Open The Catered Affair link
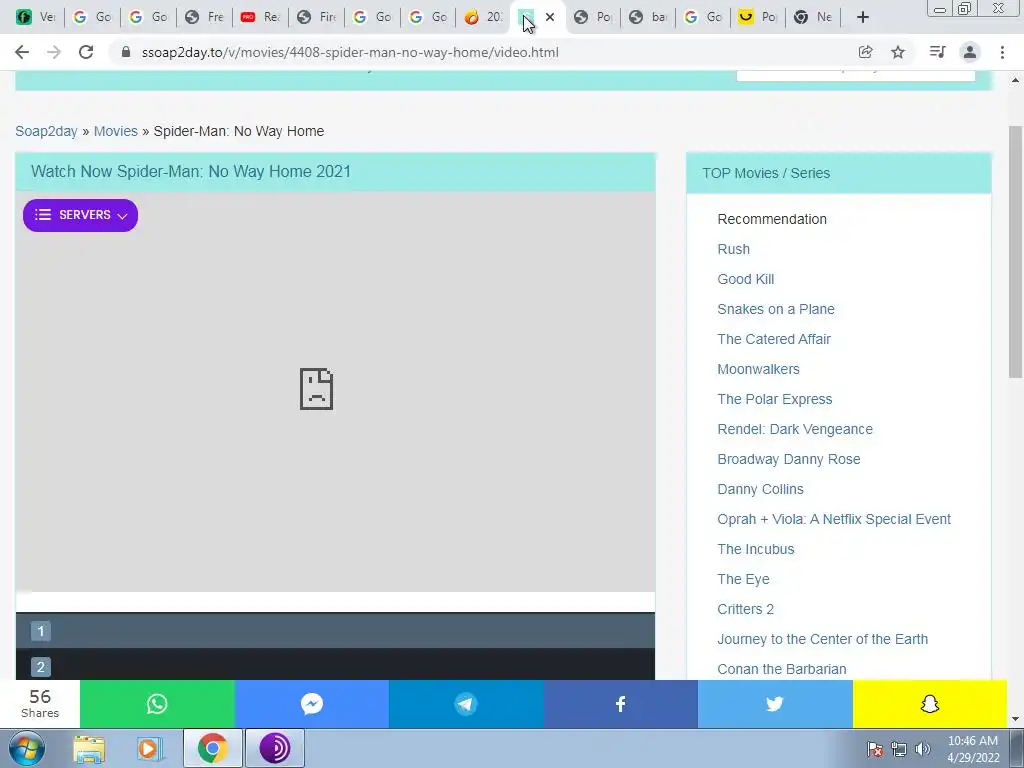1024x768 pixels. (774, 340)
